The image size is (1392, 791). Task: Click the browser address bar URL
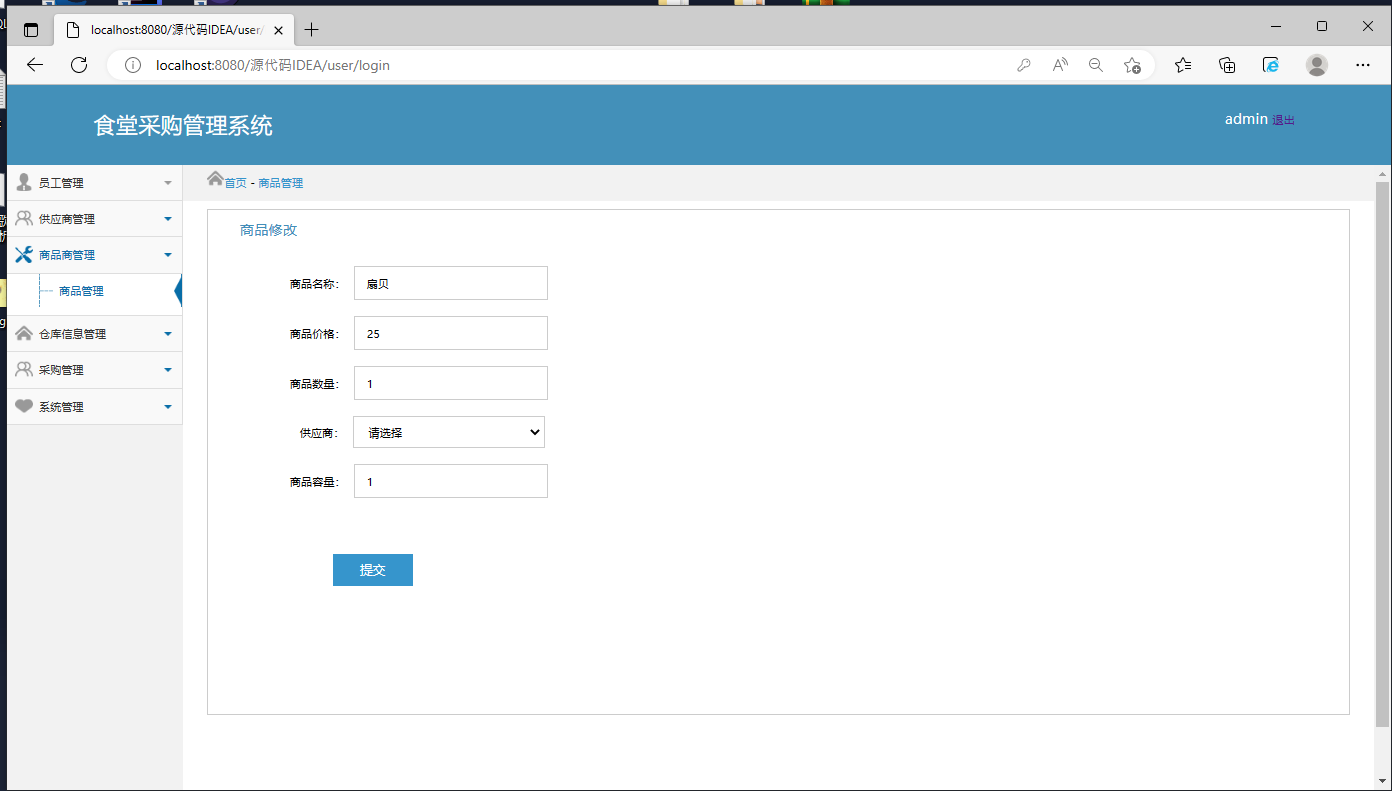[x=273, y=65]
